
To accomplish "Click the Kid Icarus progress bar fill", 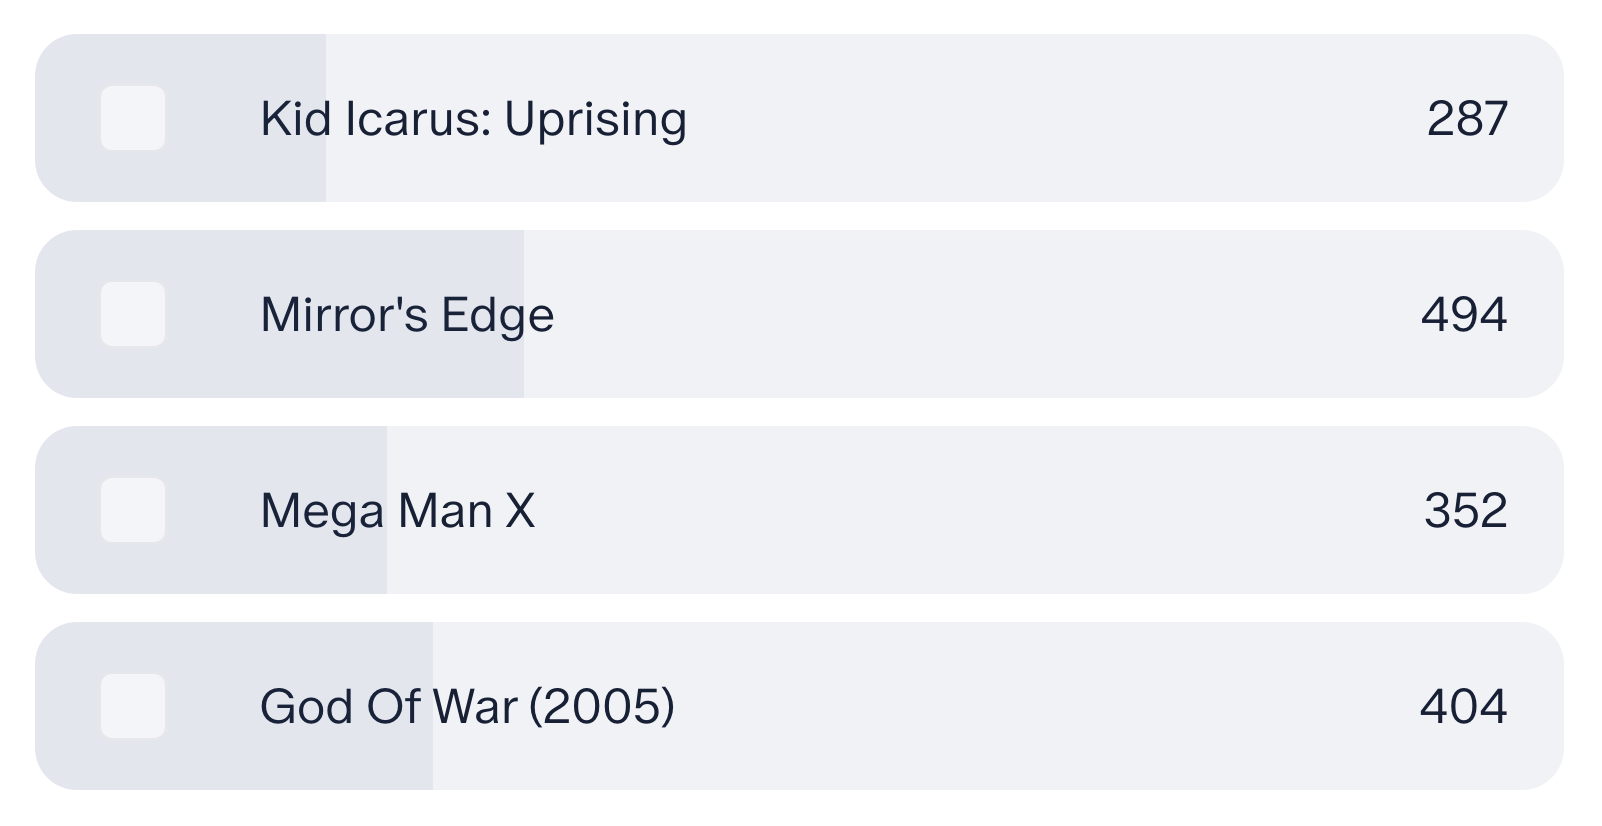I will pyautogui.click(x=180, y=118).
